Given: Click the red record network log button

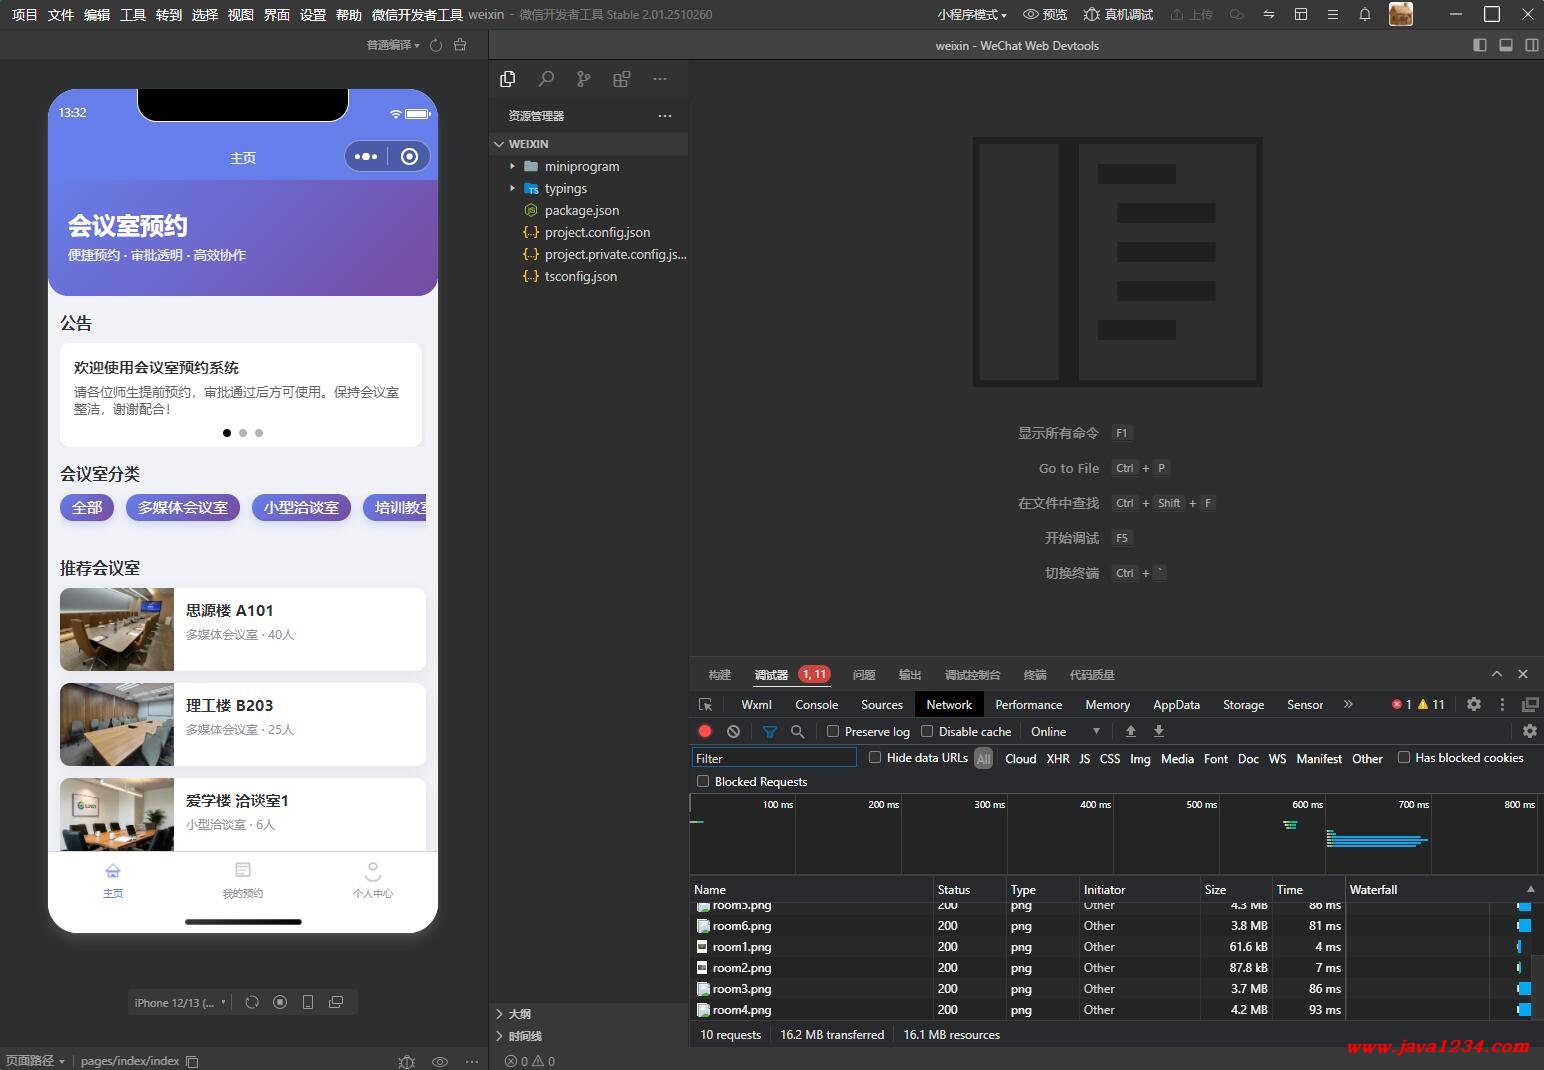Looking at the screenshot, I should click(705, 731).
